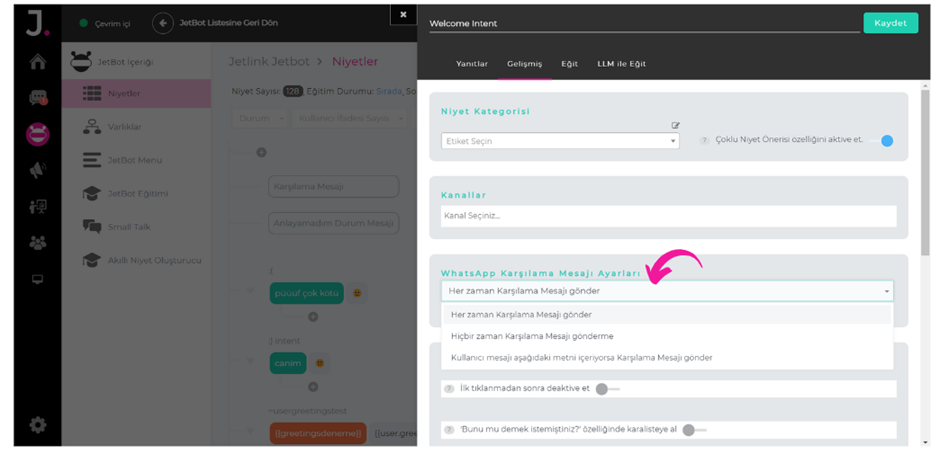Screen dimensions: 940x454
Task: Select the pink JetBot robot icon
Action: tap(38, 133)
